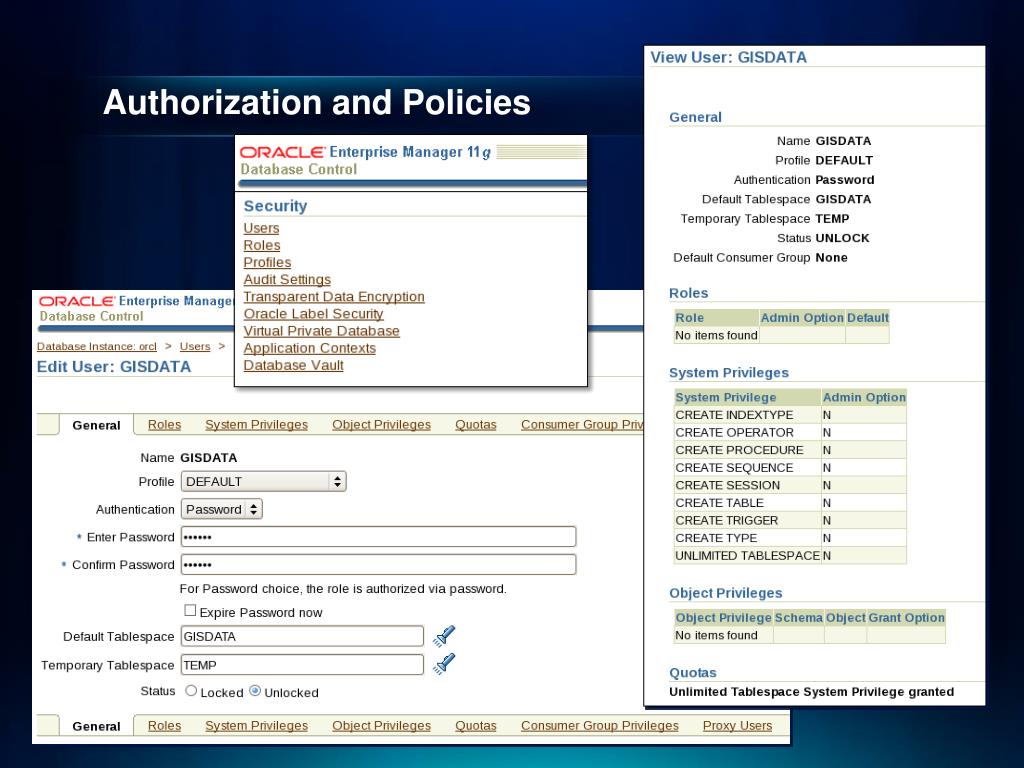Click the CREATE INDEXTYPE privilege row
Image resolution: width=1024 pixels, height=768 pixels.
(x=790, y=415)
